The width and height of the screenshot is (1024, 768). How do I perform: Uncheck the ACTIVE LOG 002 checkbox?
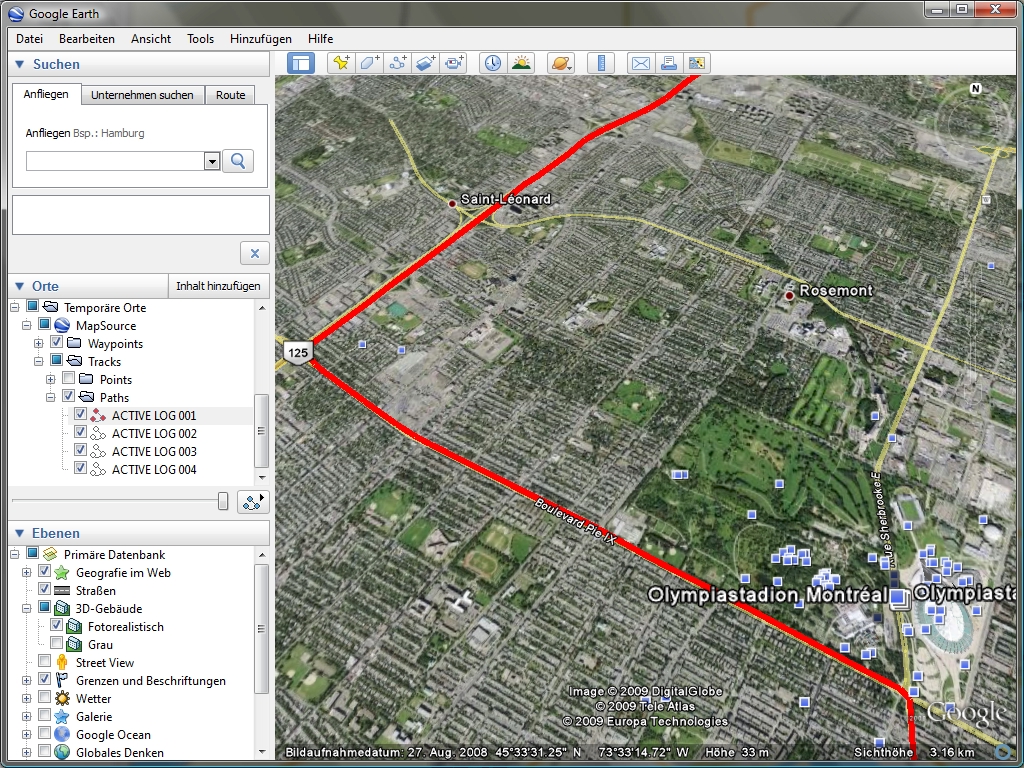80,432
